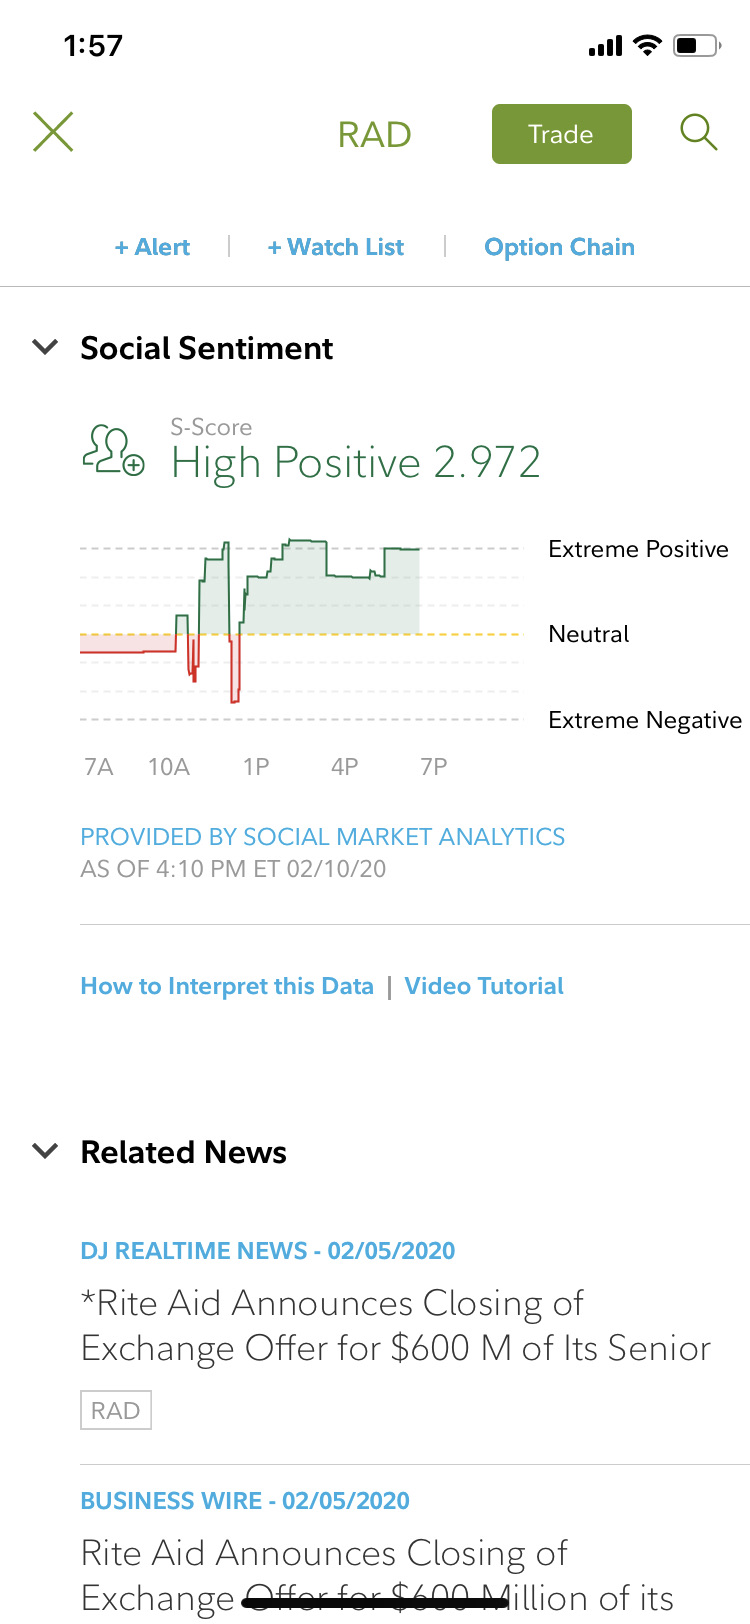Open the Video Tutorial link
The width and height of the screenshot is (750, 1624).
[484, 986]
